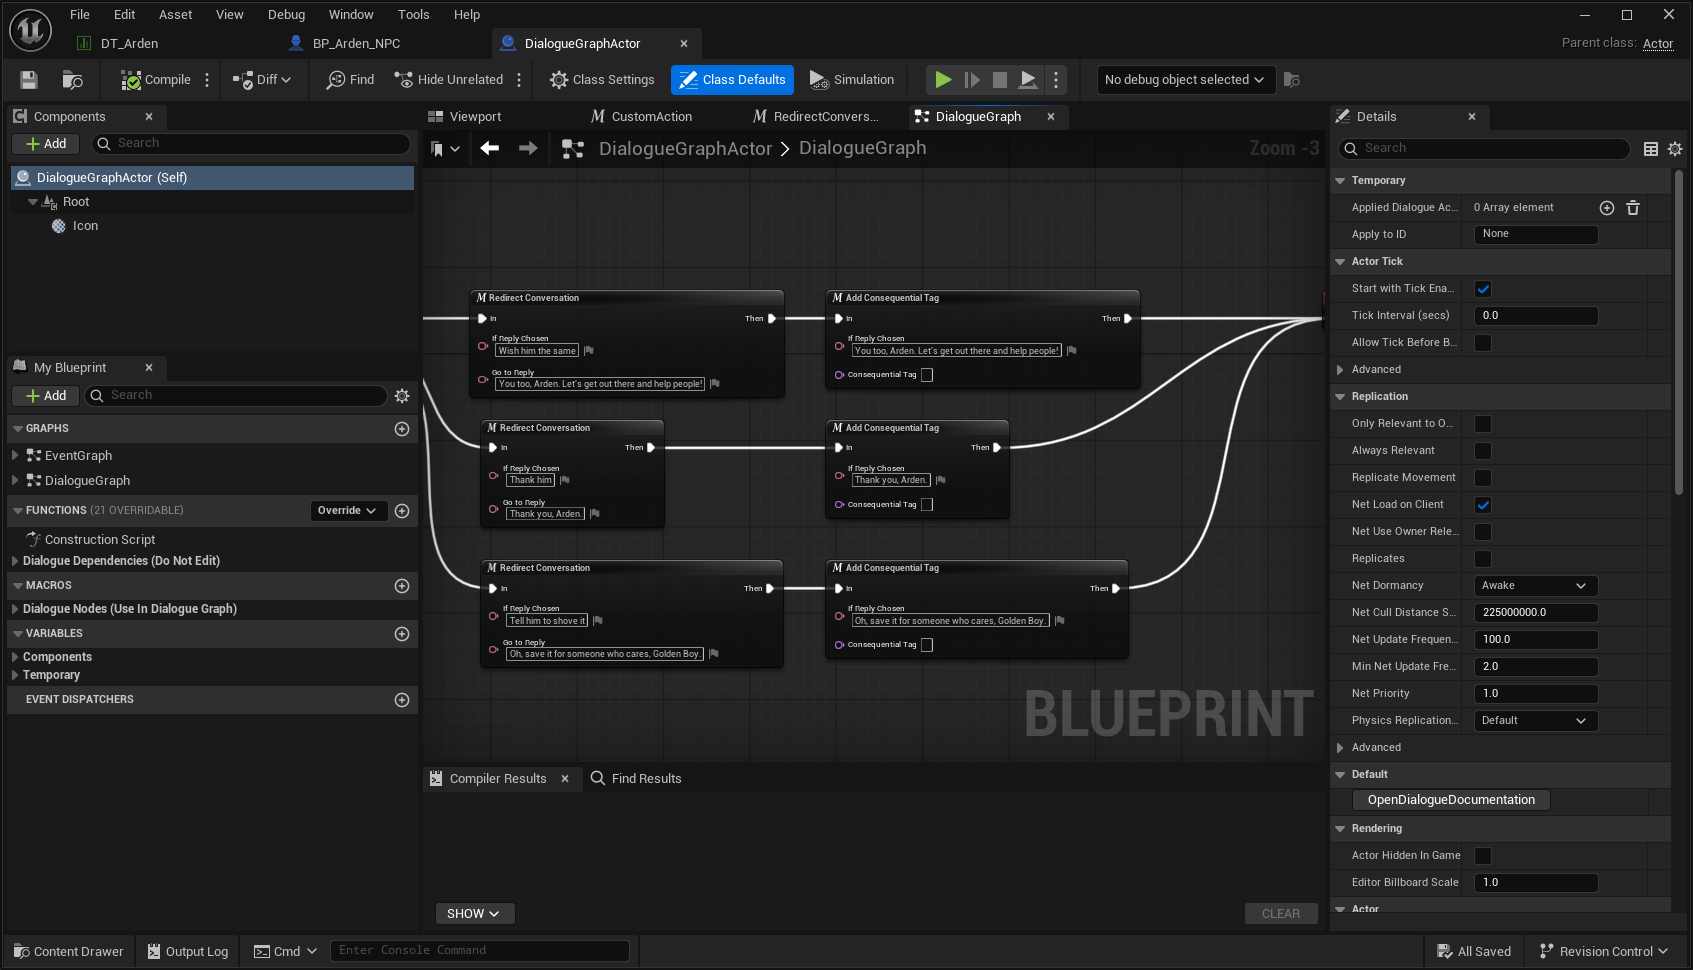1693x970 pixels.
Task: Open My Blueprint settings gear
Action: pos(402,396)
